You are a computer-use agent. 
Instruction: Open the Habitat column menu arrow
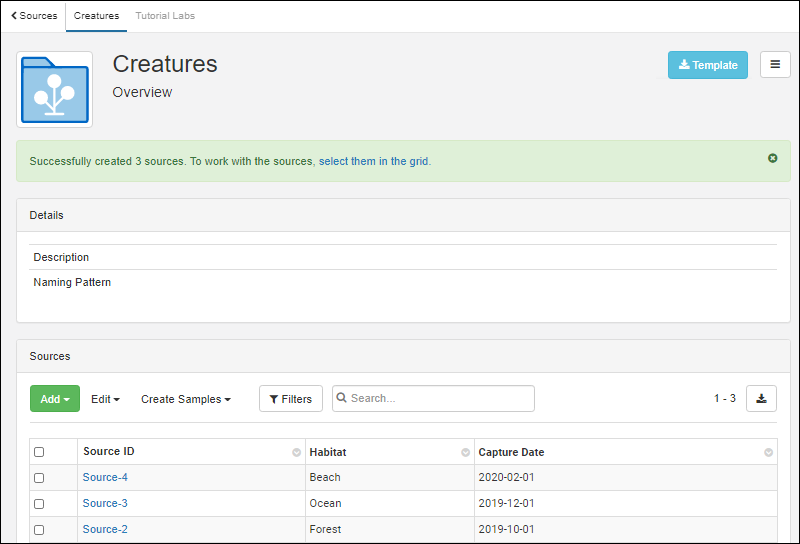pos(465,453)
